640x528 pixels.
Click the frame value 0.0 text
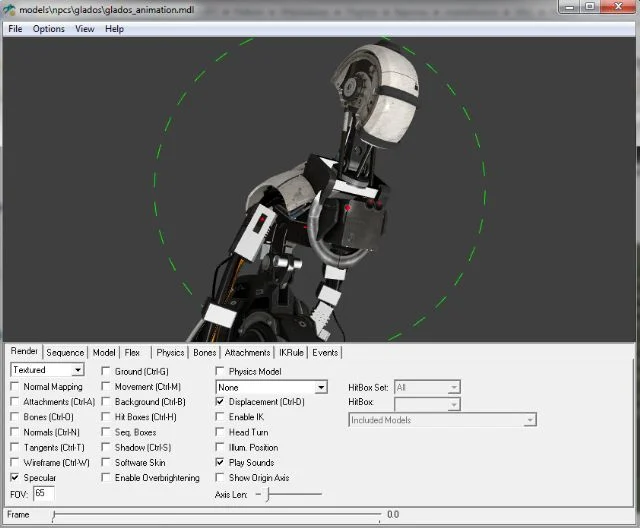[x=393, y=515]
